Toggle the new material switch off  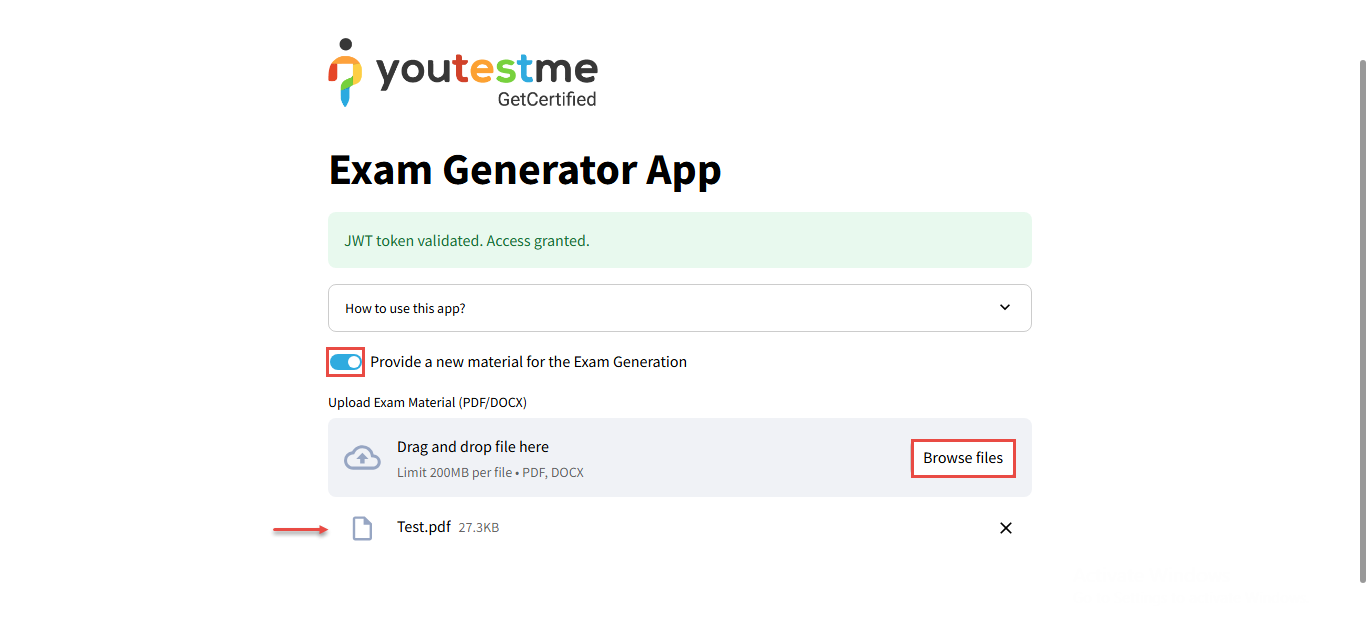(x=346, y=362)
